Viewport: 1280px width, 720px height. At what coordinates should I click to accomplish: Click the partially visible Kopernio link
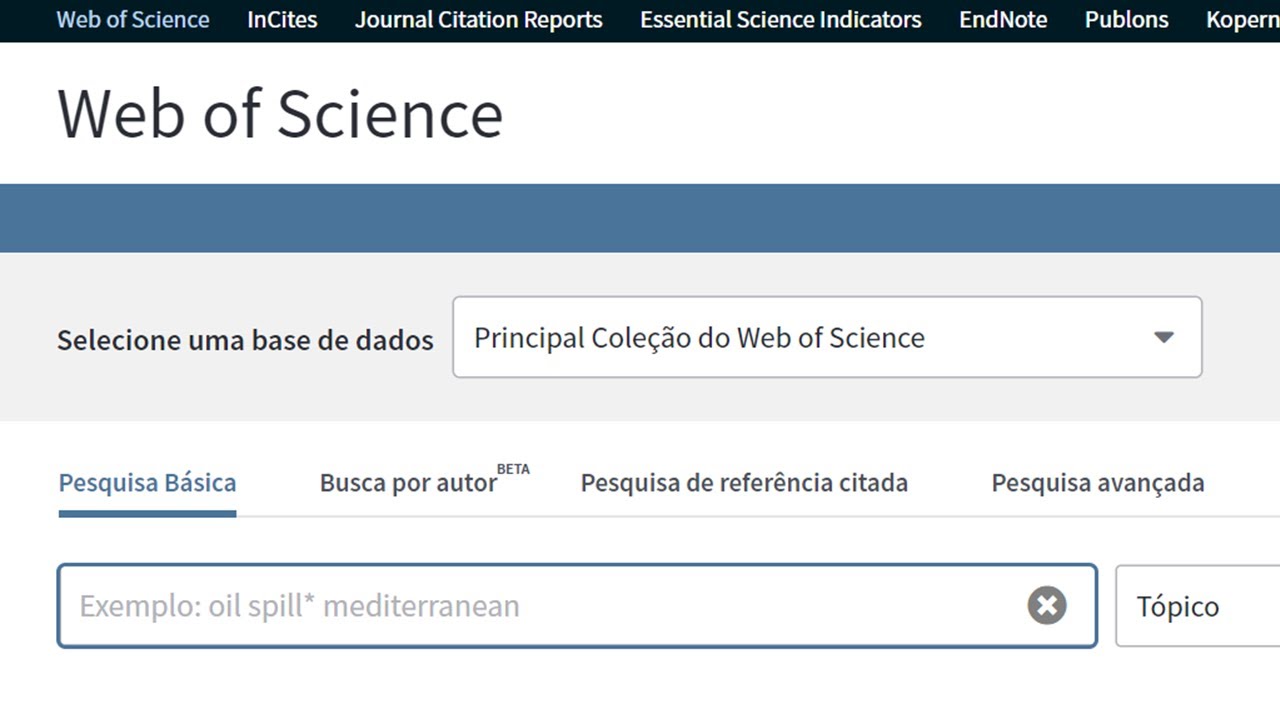pyautogui.click(x=1242, y=20)
